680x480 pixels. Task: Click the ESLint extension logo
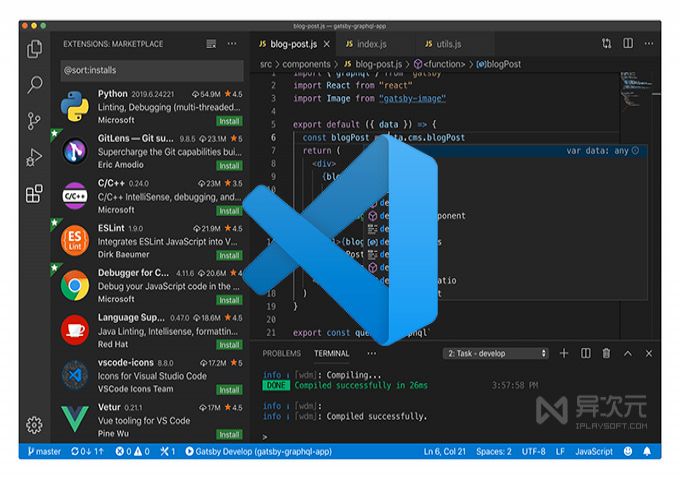(75, 241)
